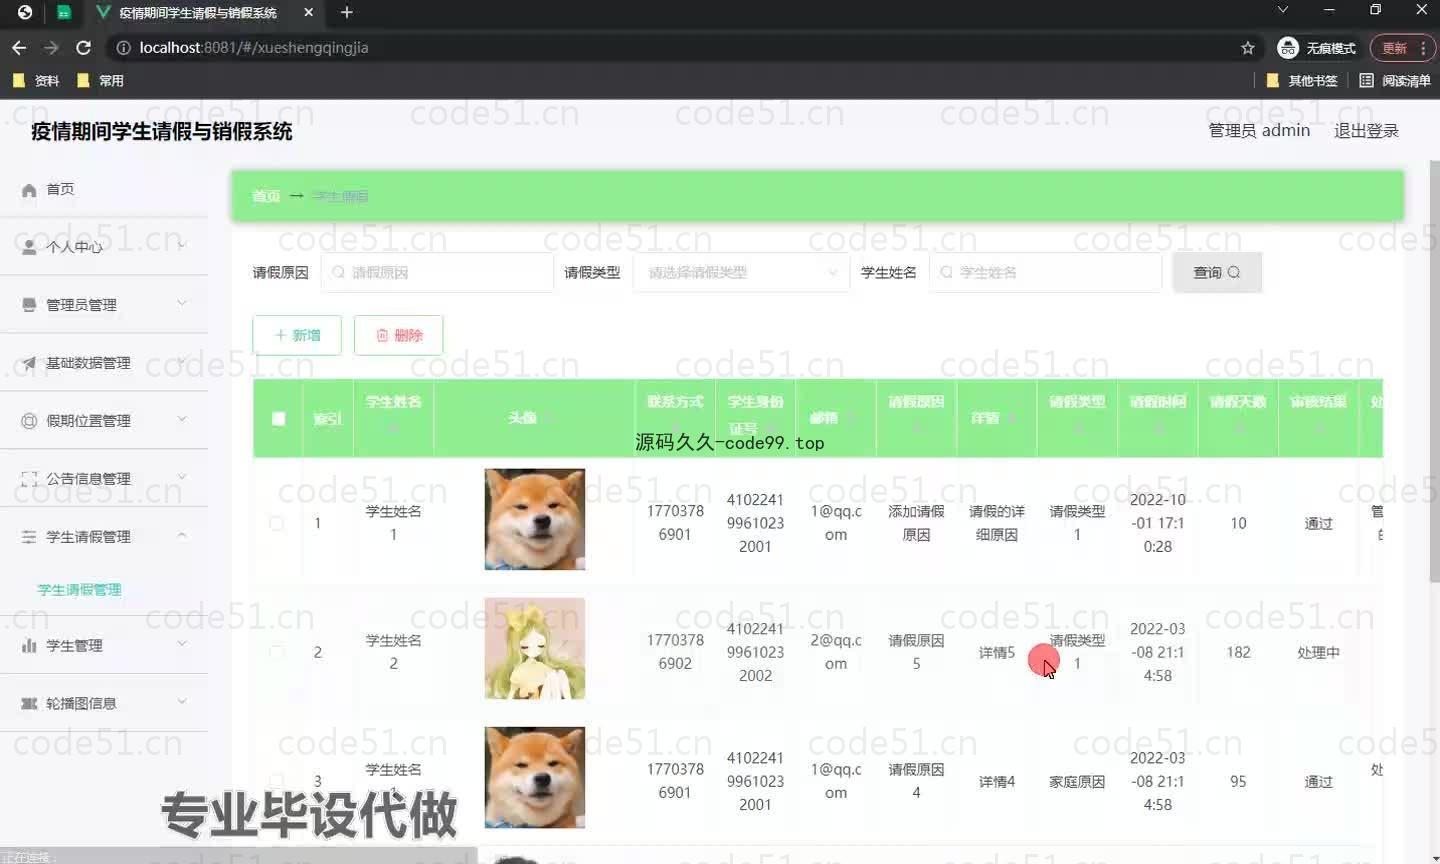Viewport: 1440px width, 864px height.
Task: Open the 阅读清单 reading list
Action: [1395, 81]
